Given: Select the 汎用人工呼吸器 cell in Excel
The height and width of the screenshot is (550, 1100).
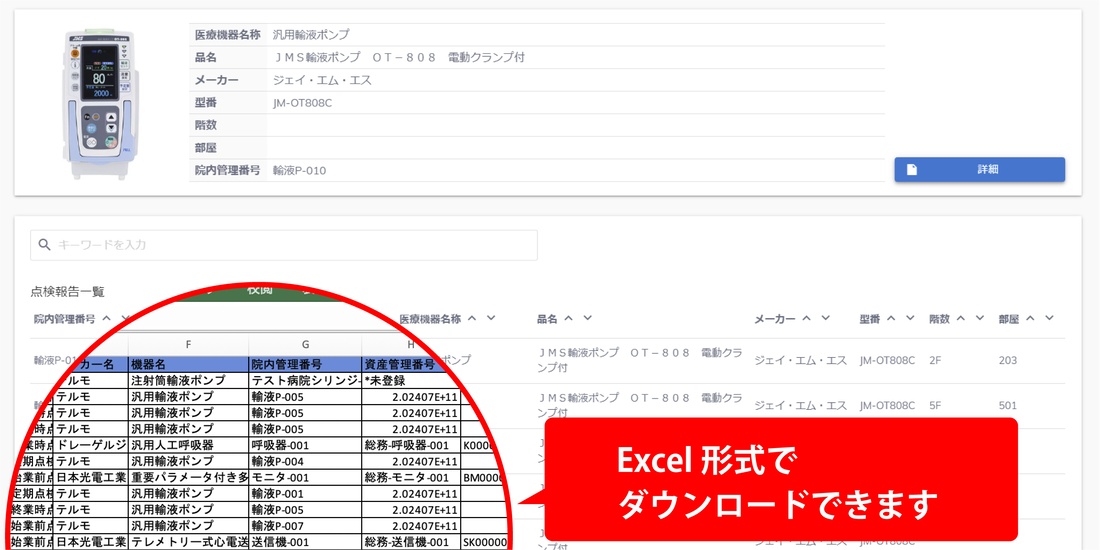Looking at the screenshot, I should (188, 445).
